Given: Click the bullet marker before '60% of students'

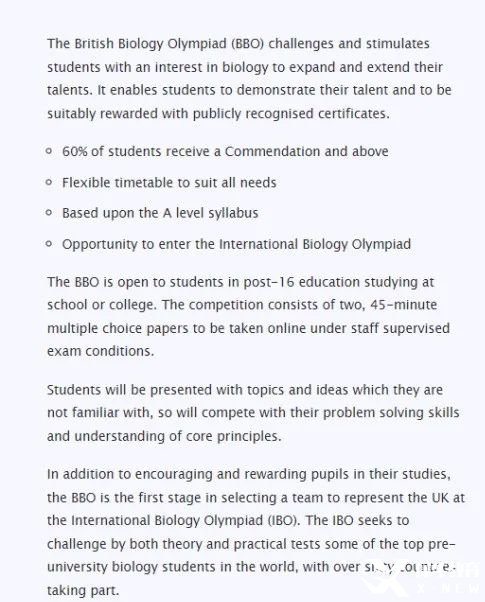Looking at the screenshot, I should 49,151.
